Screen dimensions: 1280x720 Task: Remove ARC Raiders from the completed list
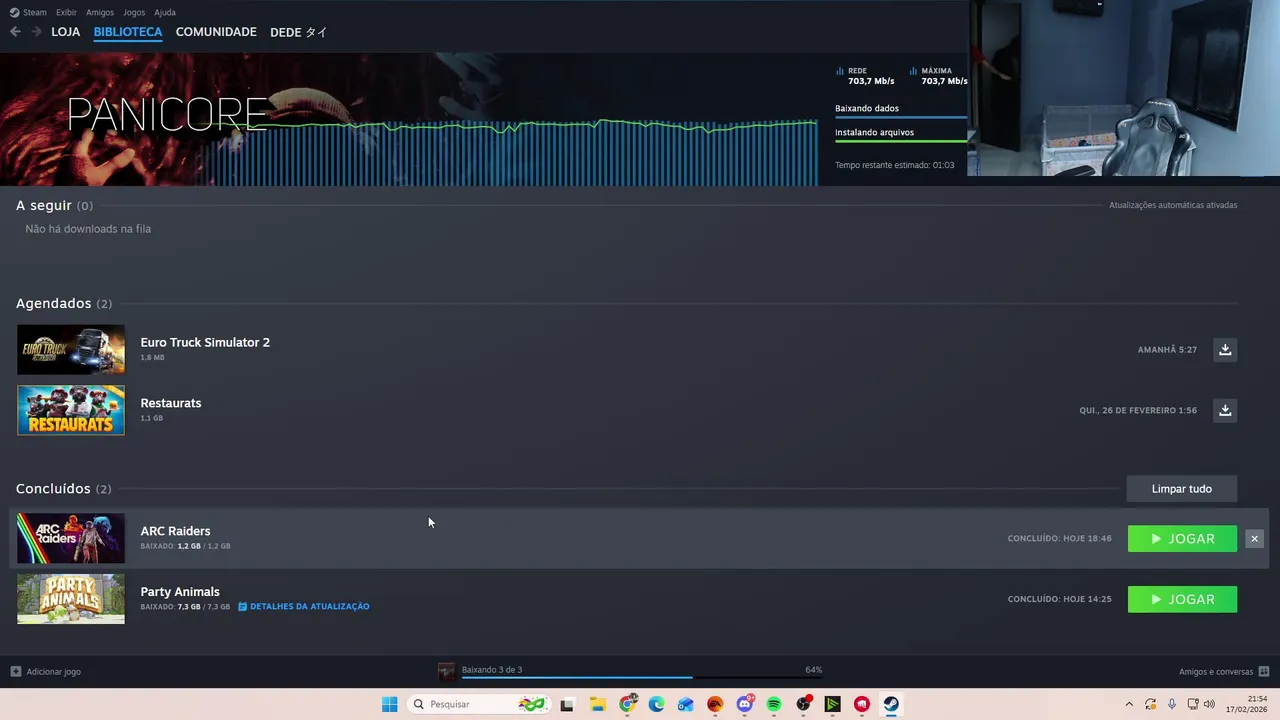[1254, 539]
